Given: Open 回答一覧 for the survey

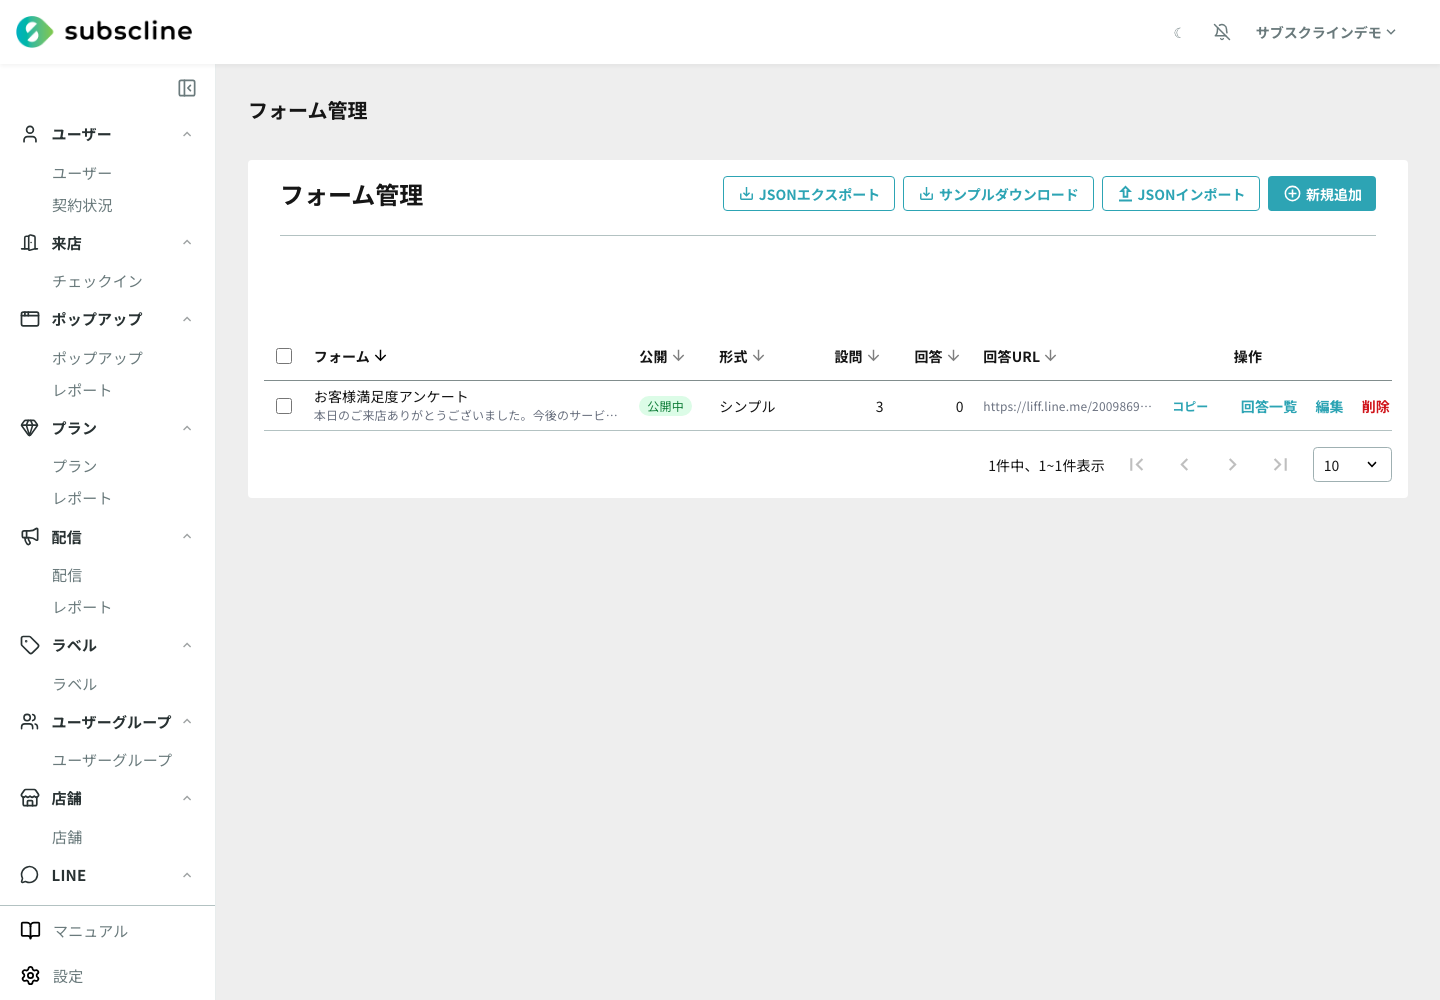Looking at the screenshot, I should click(x=1268, y=406).
